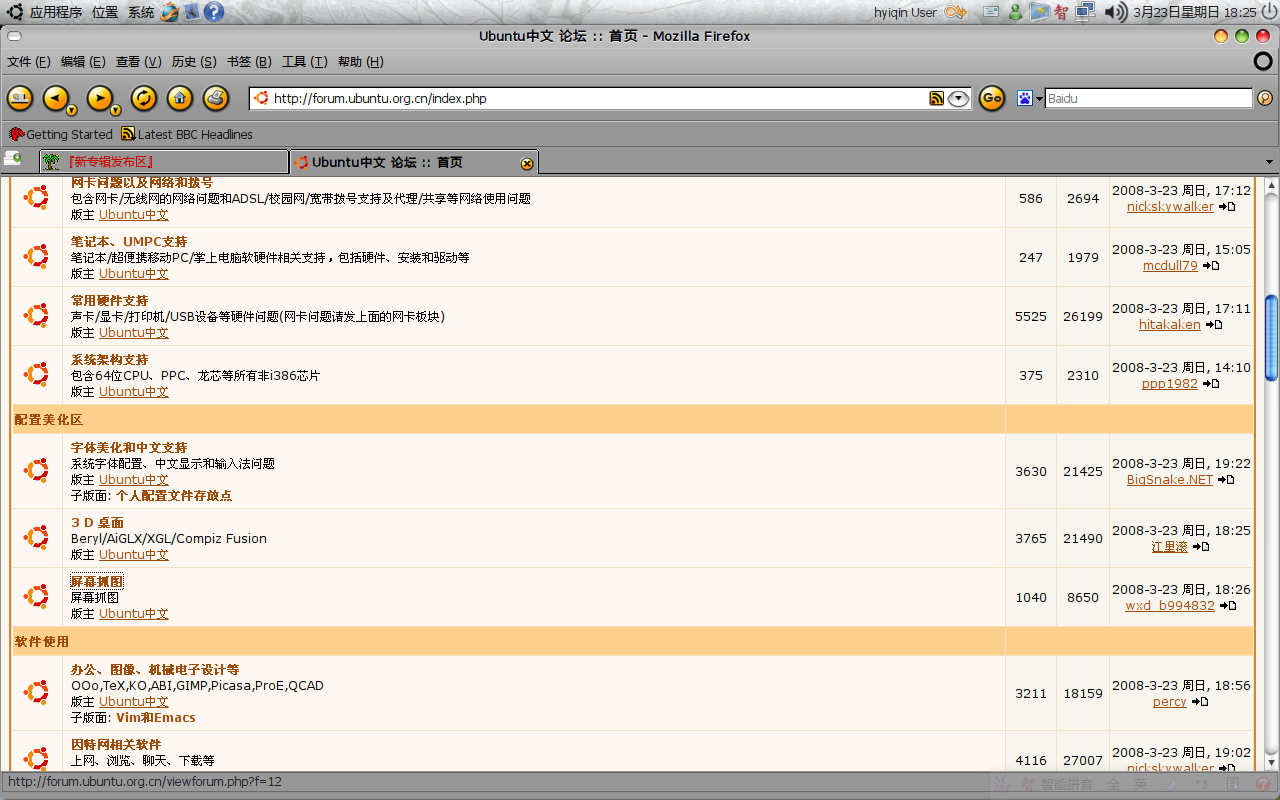Click into the Baidu search field
The width and height of the screenshot is (1280, 800).
tap(1148, 98)
